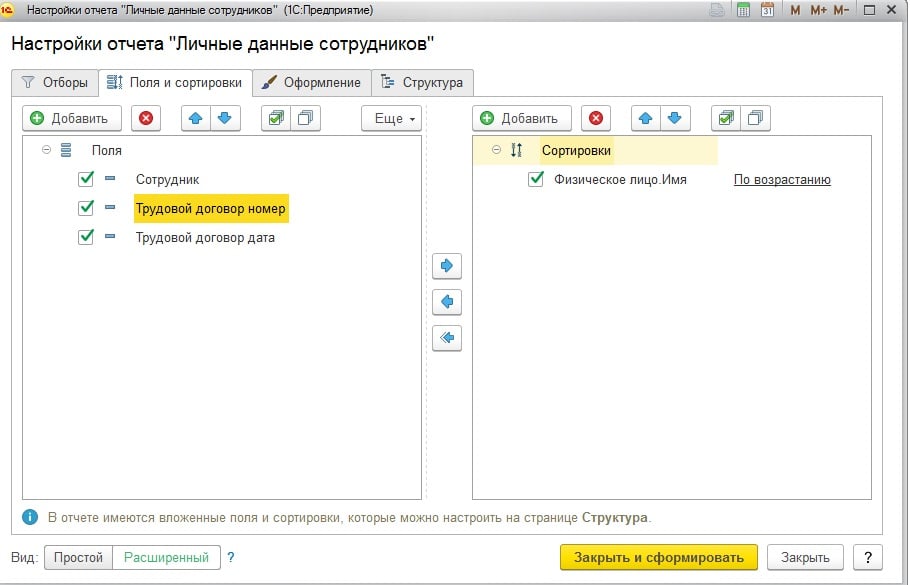The image size is (910, 585).
Task: Click right arrow to add field to sorting
Action: pos(447,266)
